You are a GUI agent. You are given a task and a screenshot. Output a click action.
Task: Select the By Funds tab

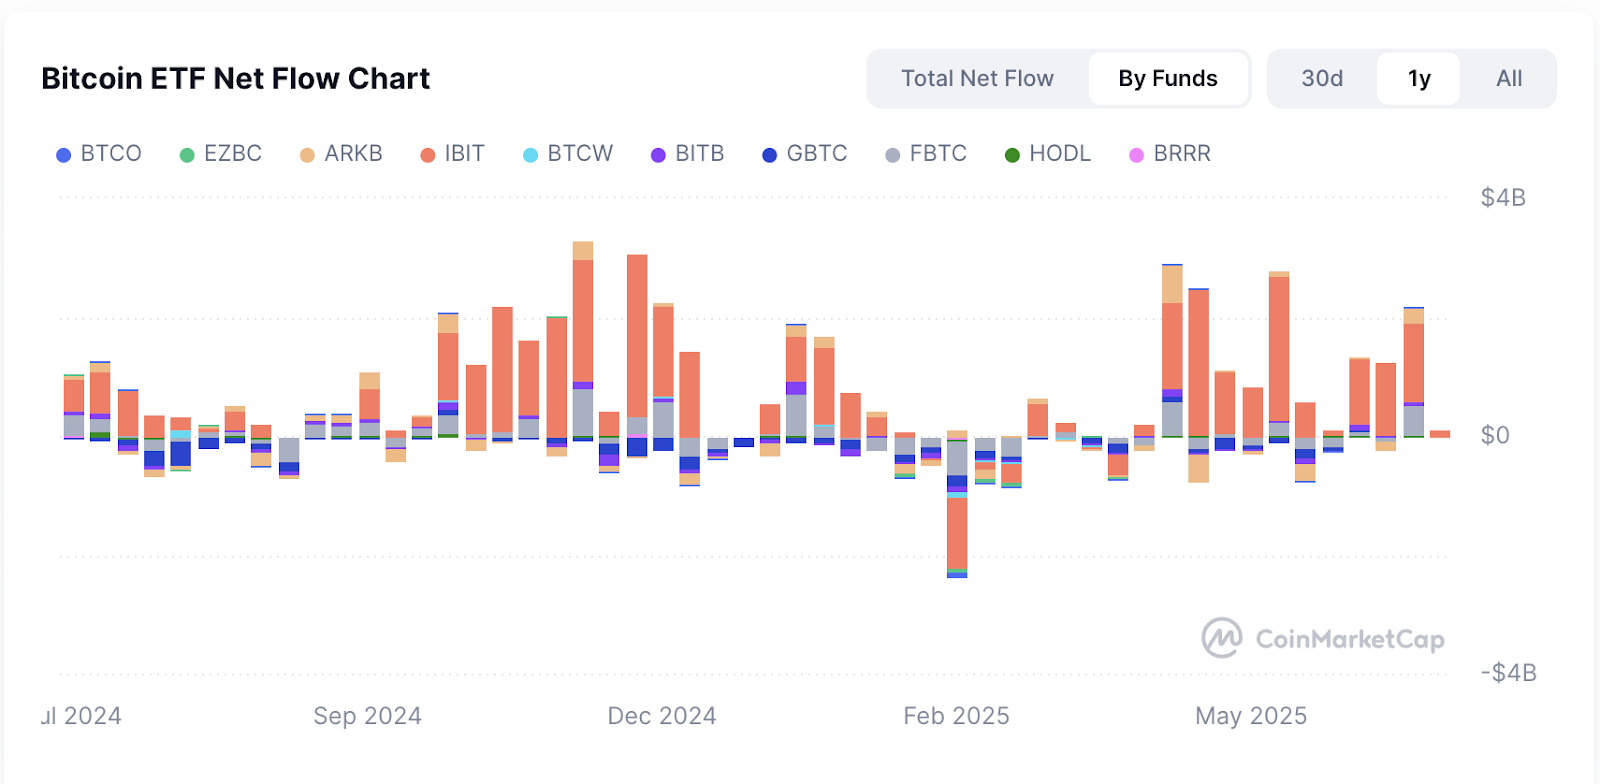click(1168, 79)
